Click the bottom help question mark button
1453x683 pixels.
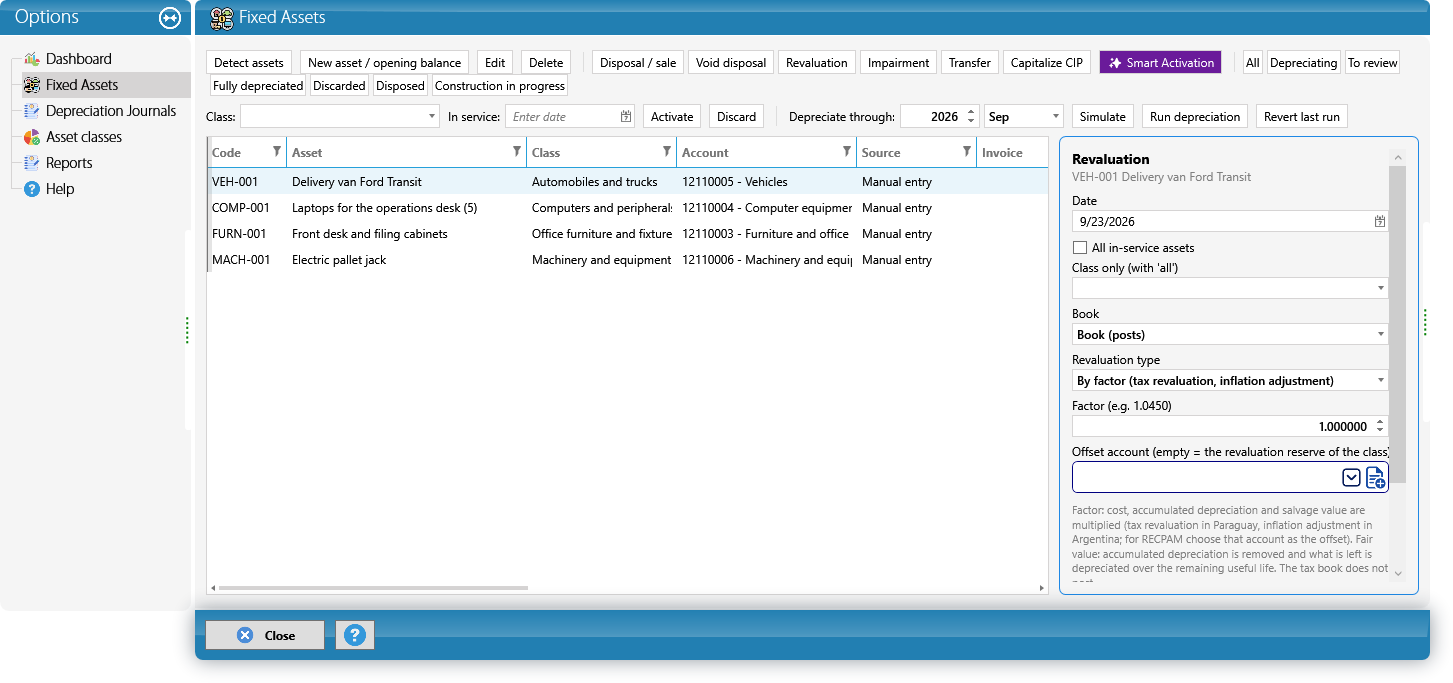[x=355, y=635]
